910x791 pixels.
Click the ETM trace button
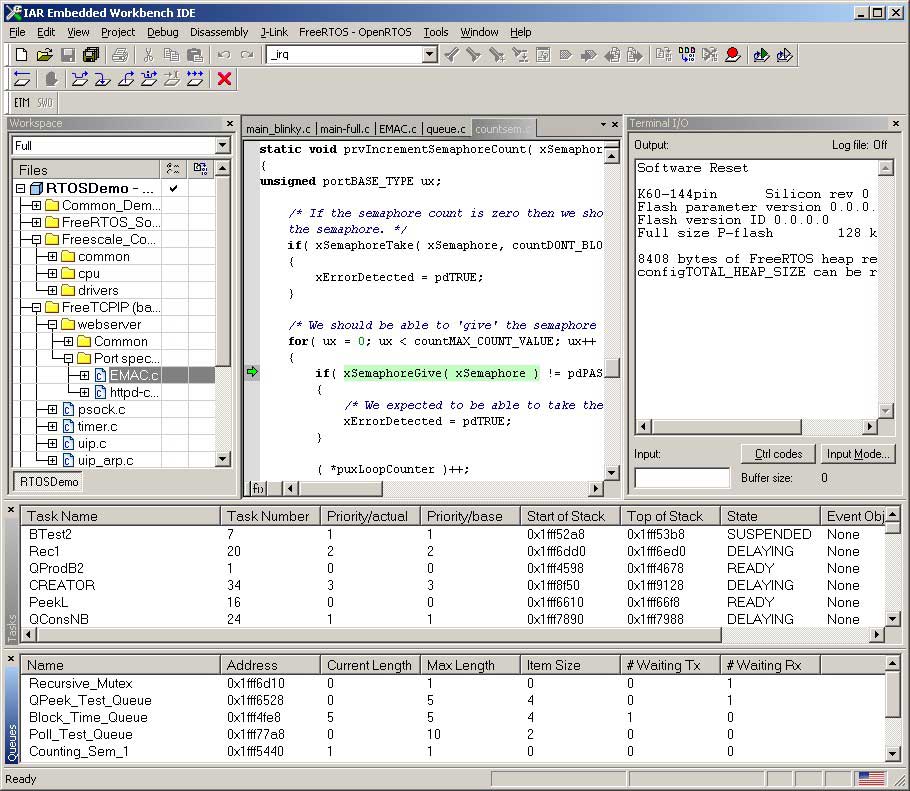point(21,103)
